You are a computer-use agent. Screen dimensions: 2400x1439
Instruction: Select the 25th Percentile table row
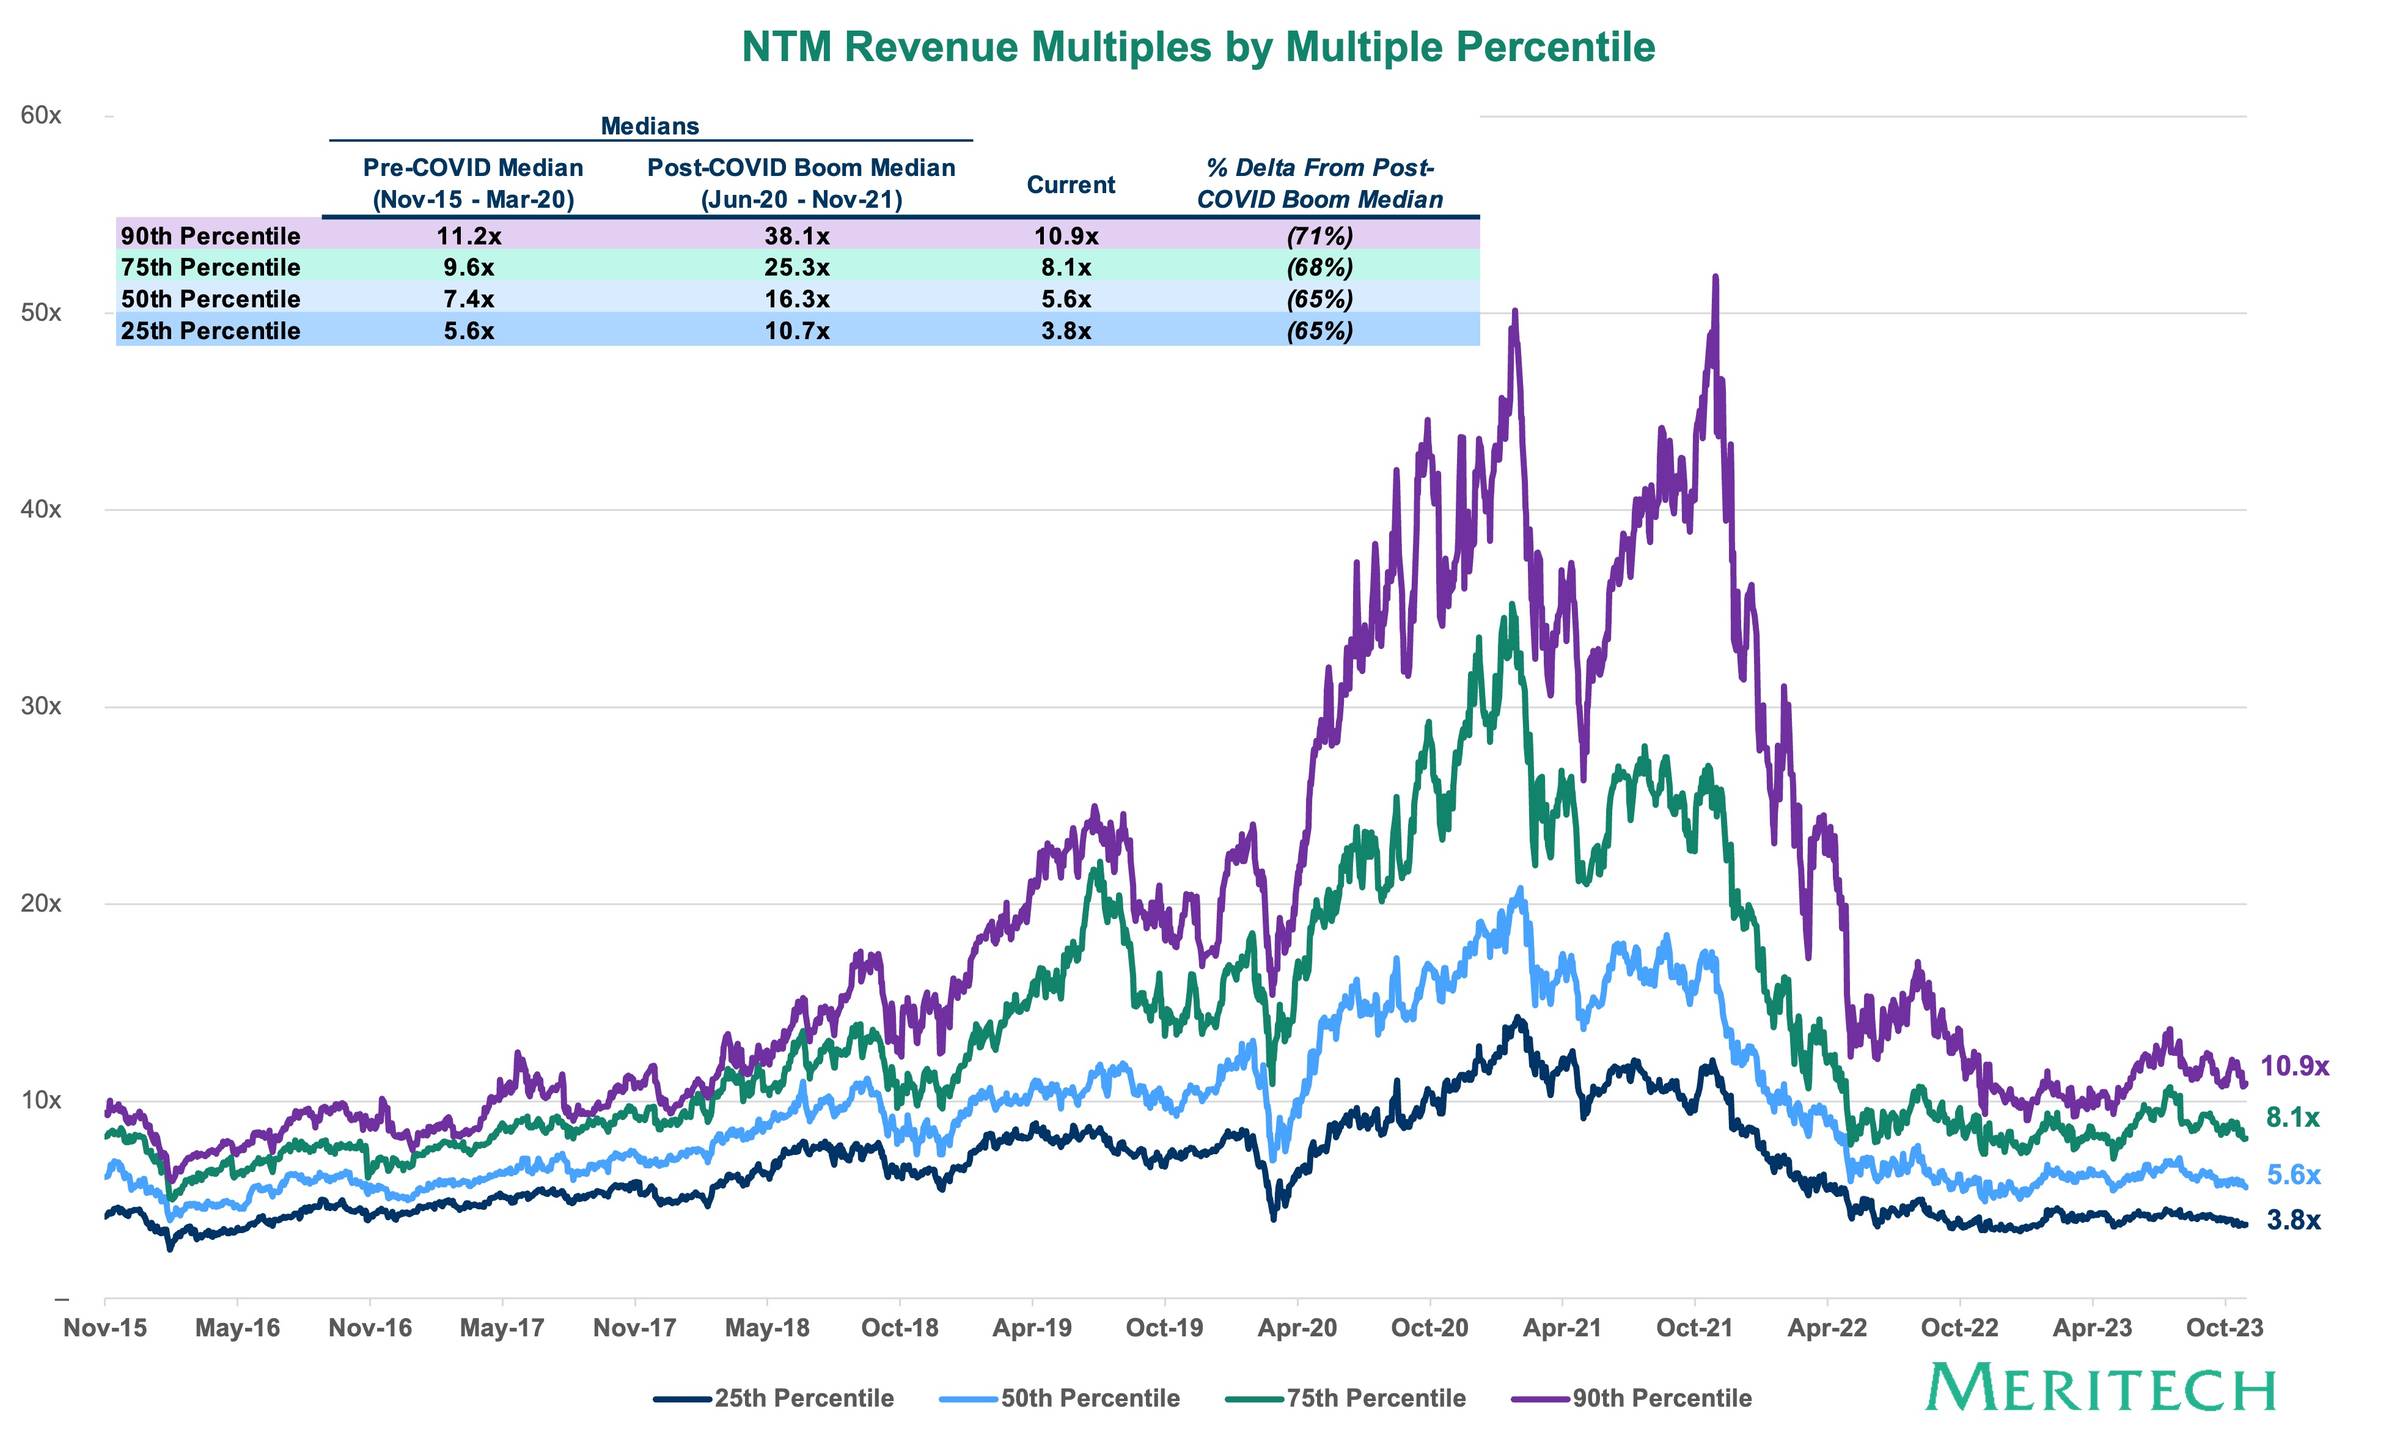point(797,330)
